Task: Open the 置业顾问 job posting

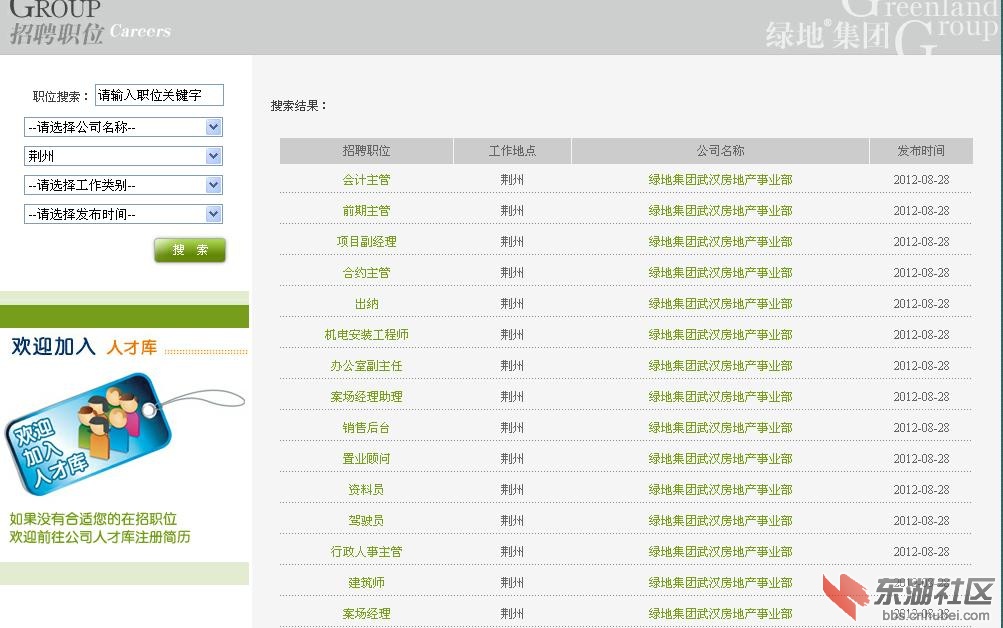Action: pos(366,459)
